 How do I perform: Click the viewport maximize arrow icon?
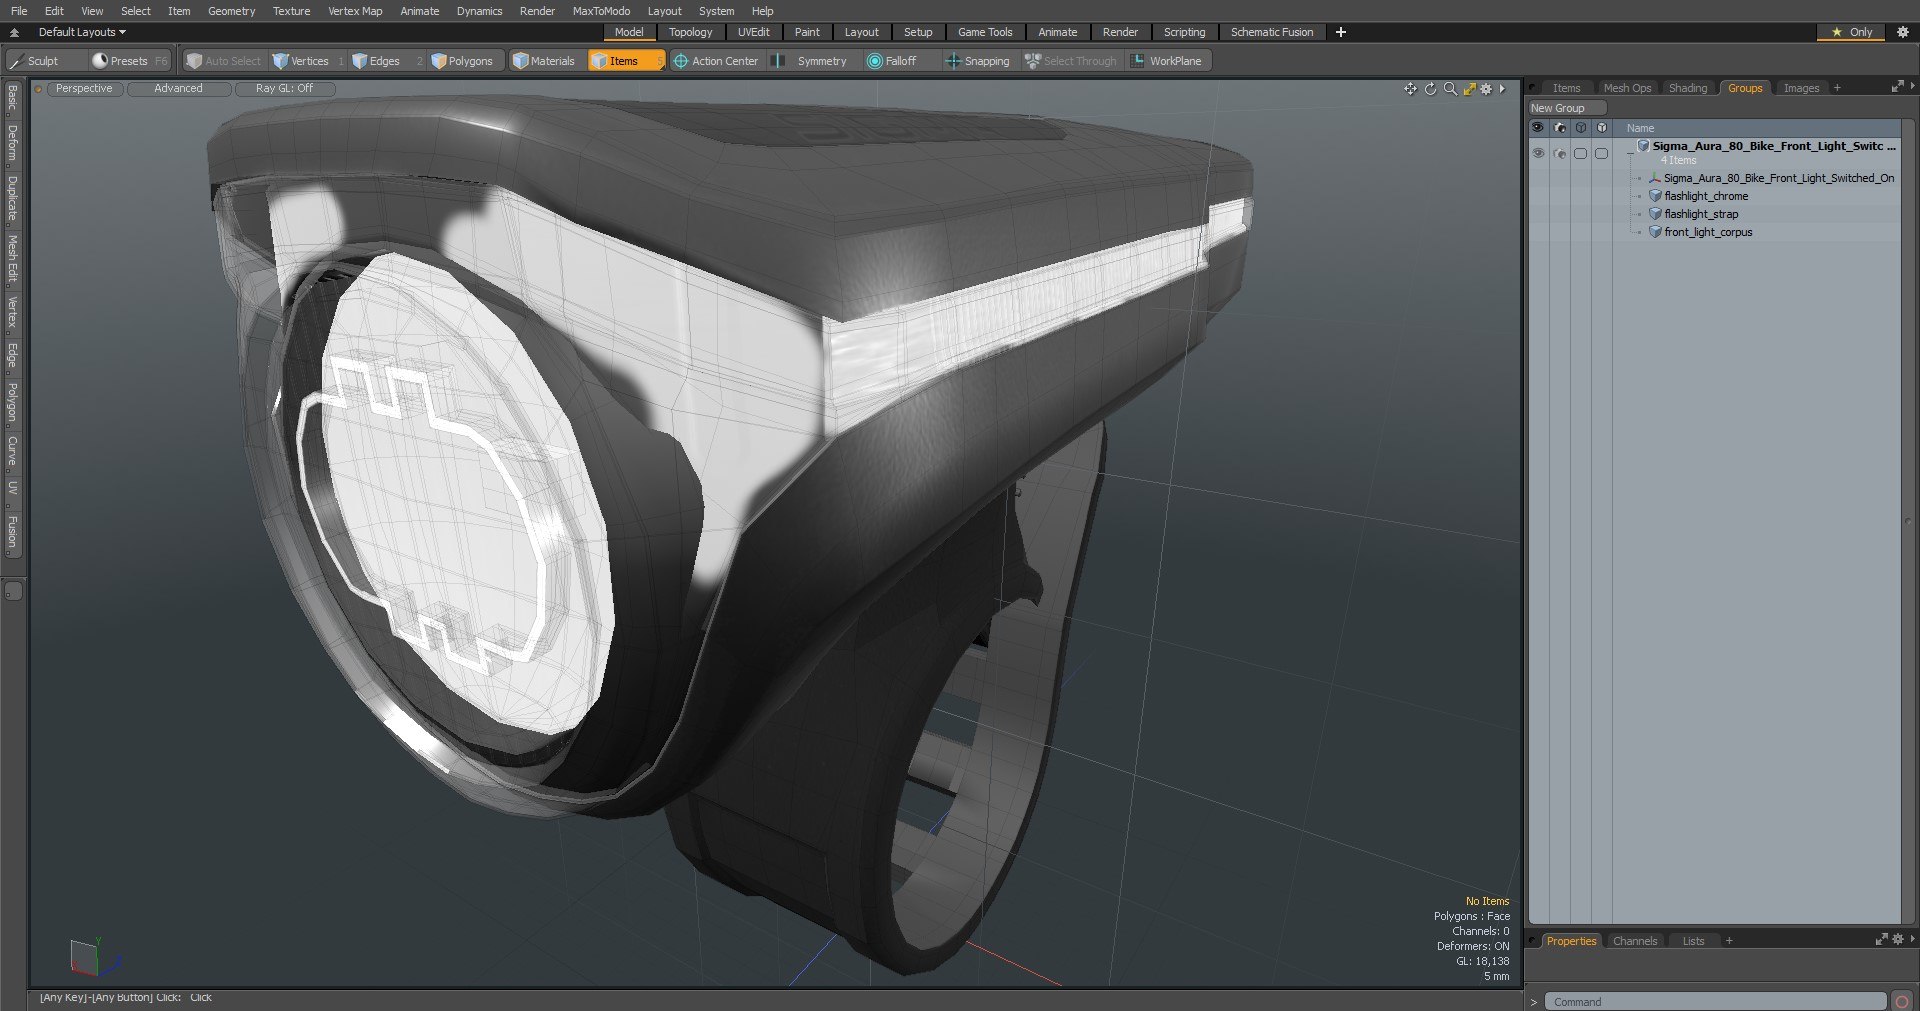tap(1469, 89)
